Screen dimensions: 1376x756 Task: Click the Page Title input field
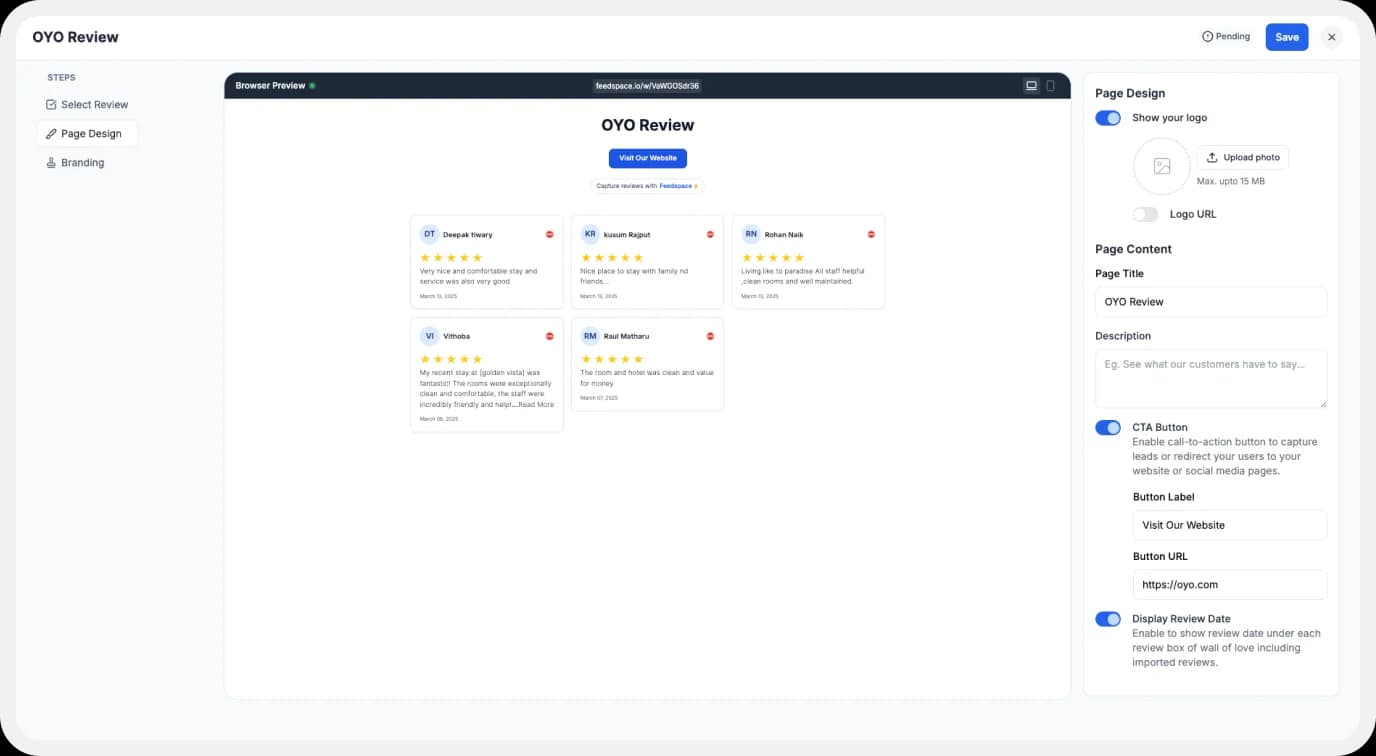pos(1210,301)
